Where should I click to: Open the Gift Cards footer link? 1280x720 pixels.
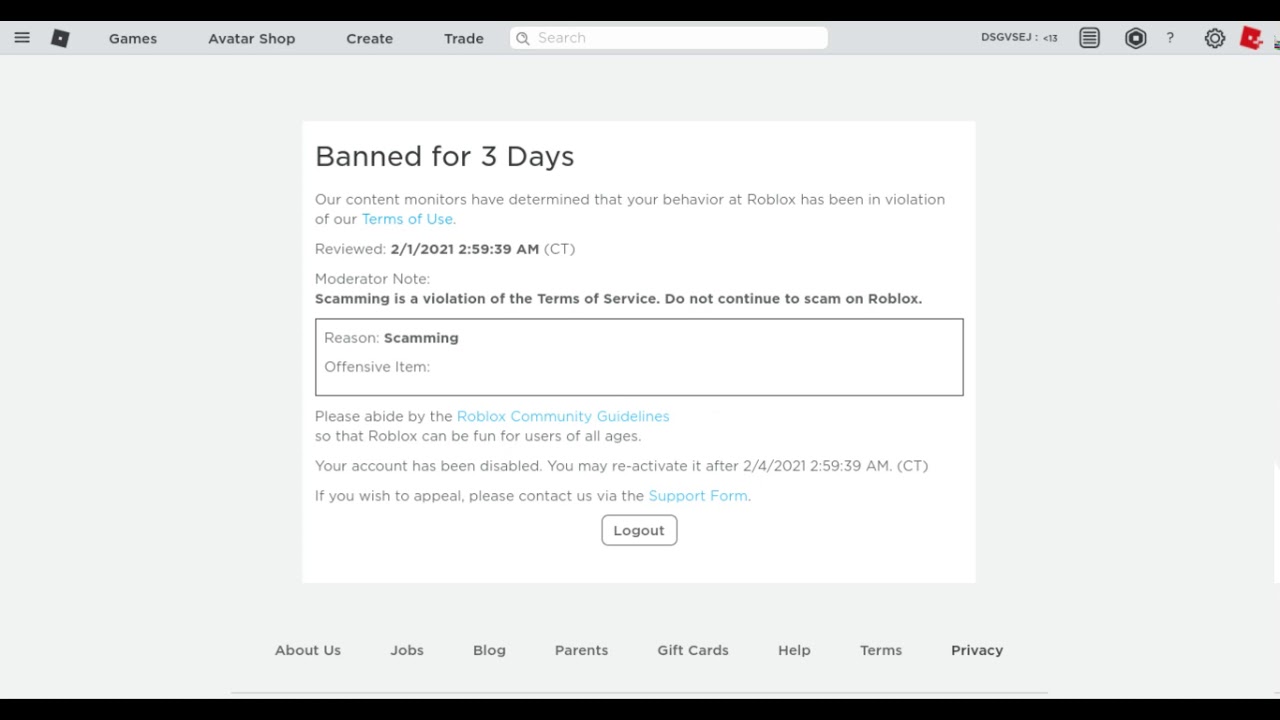tap(693, 650)
